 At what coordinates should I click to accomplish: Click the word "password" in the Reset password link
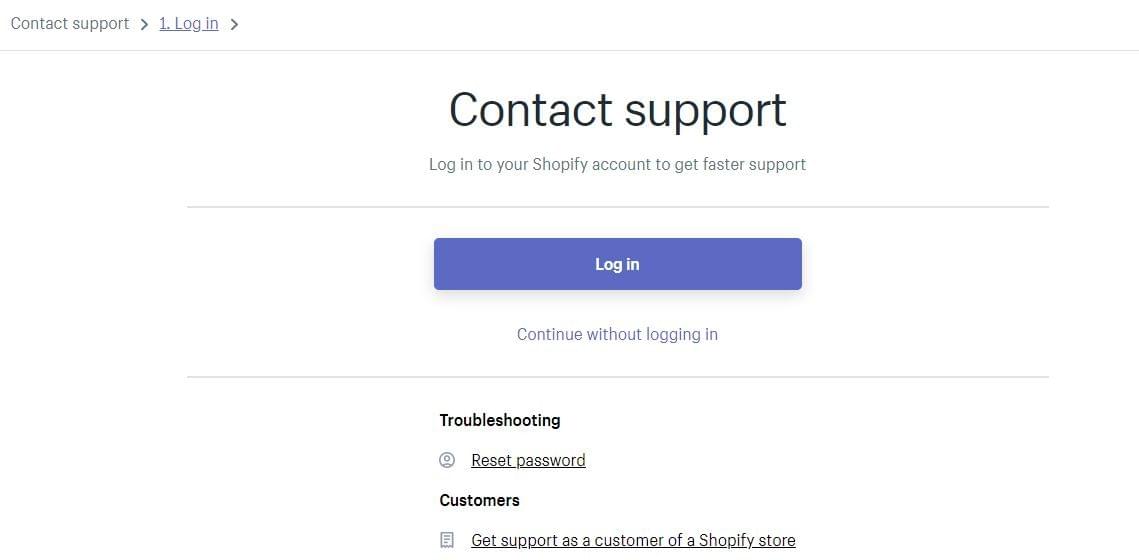[551, 460]
